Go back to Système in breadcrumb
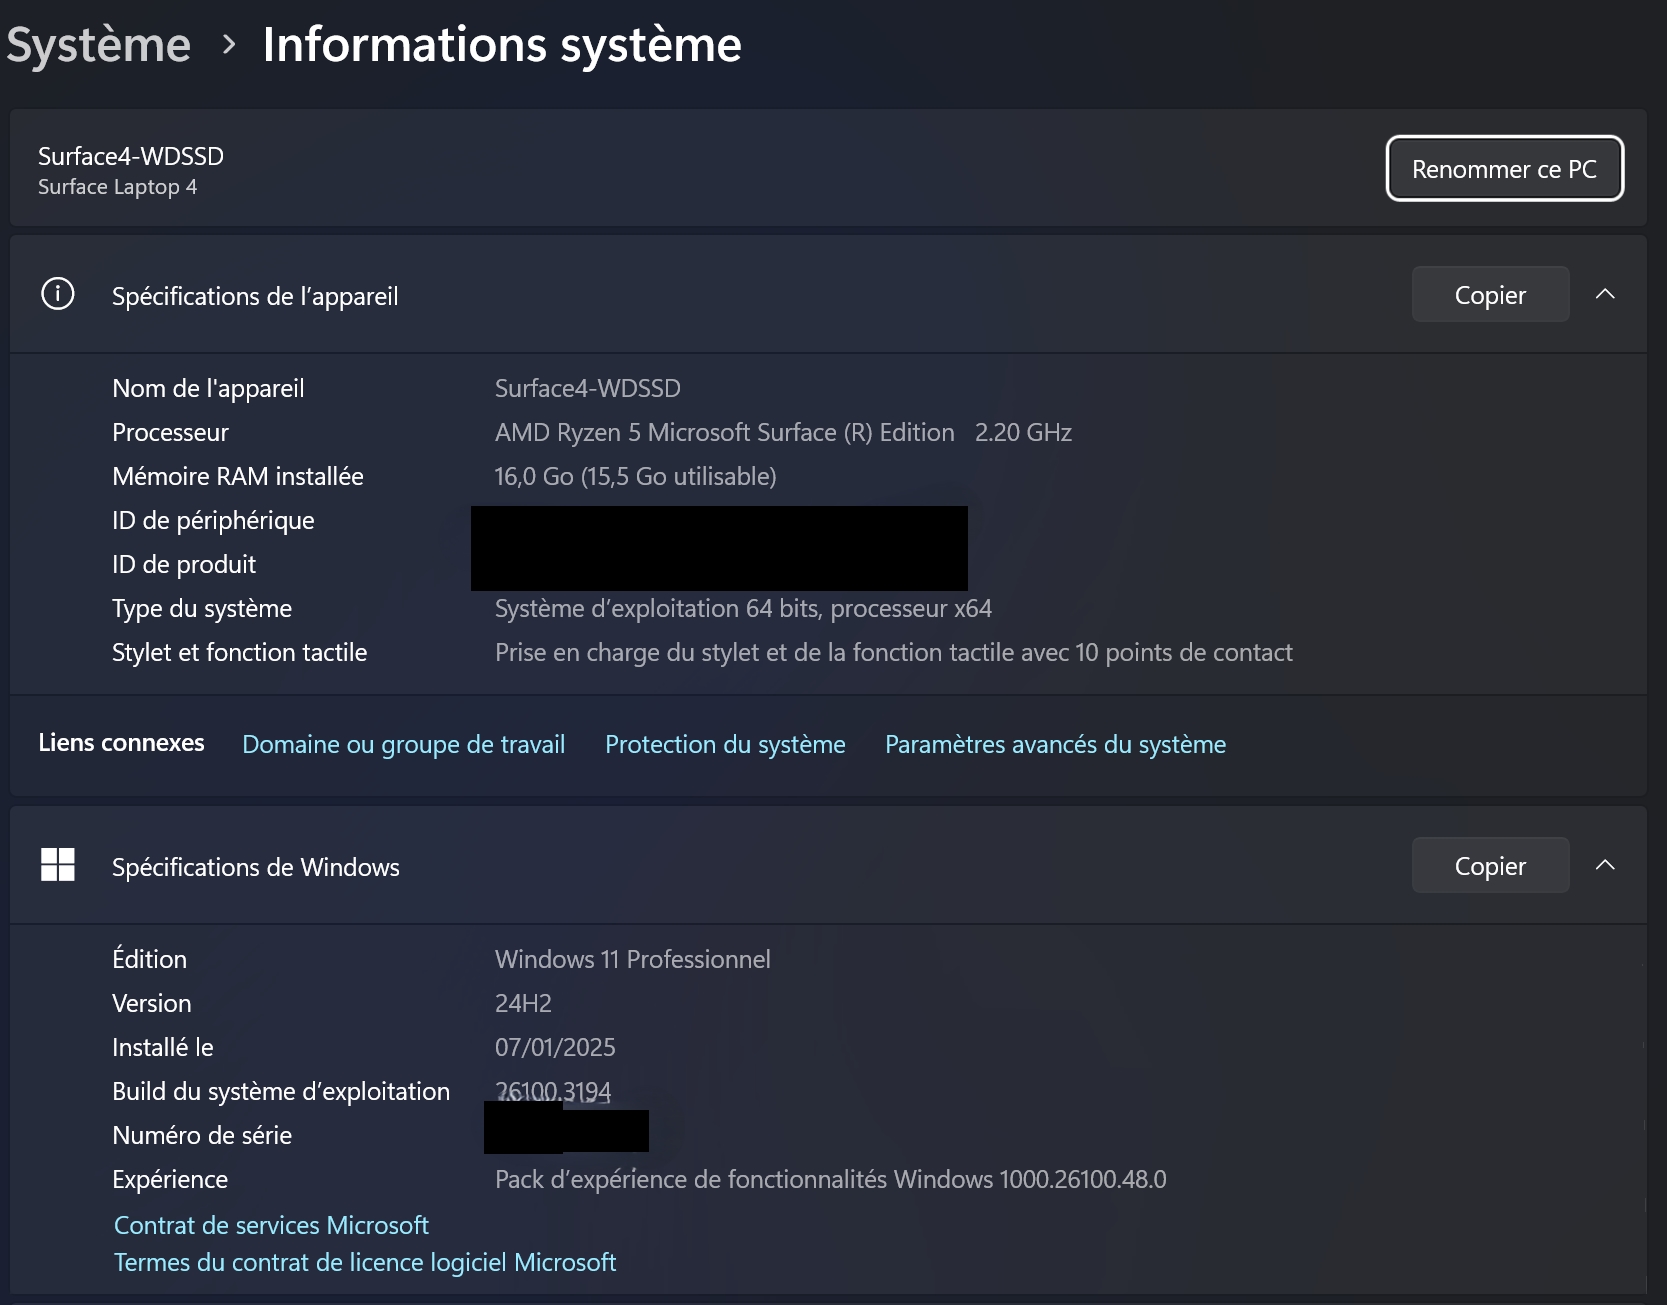The image size is (1667, 1305). coord(98,45)
